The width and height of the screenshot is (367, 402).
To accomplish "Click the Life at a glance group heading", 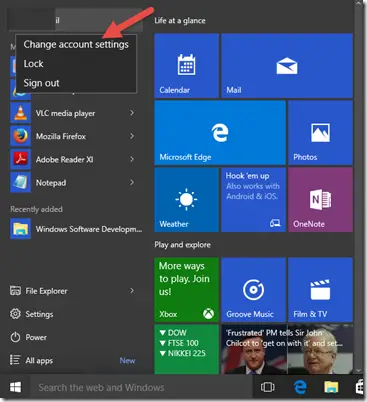I will (x=180, y=21).
